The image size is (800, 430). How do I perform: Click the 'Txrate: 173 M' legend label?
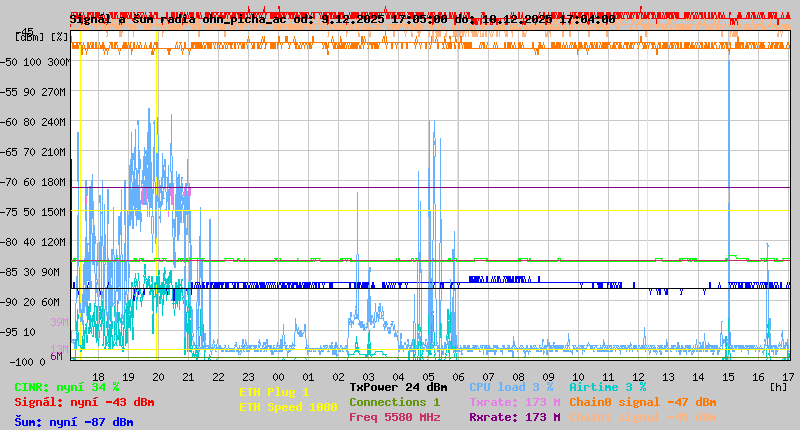click(515, 402)
